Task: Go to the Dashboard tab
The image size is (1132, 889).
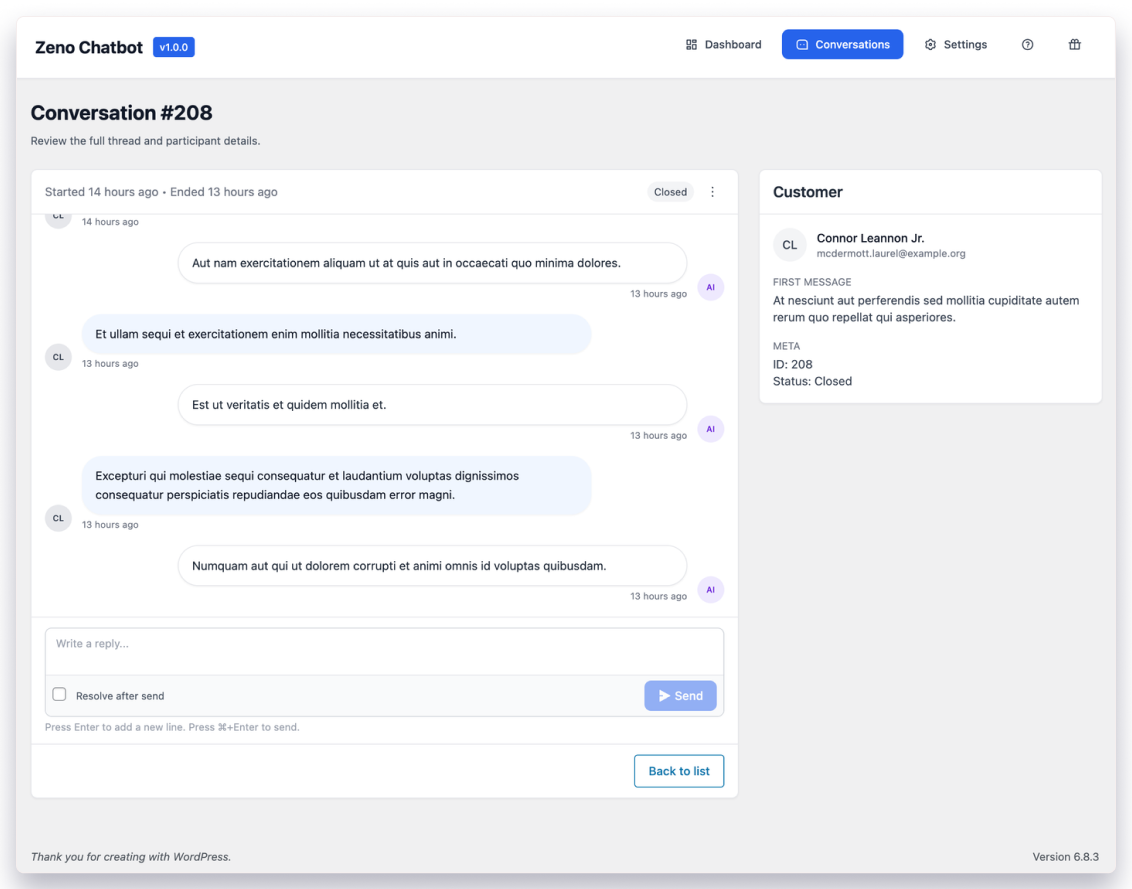Action: [x=723, y=45]
